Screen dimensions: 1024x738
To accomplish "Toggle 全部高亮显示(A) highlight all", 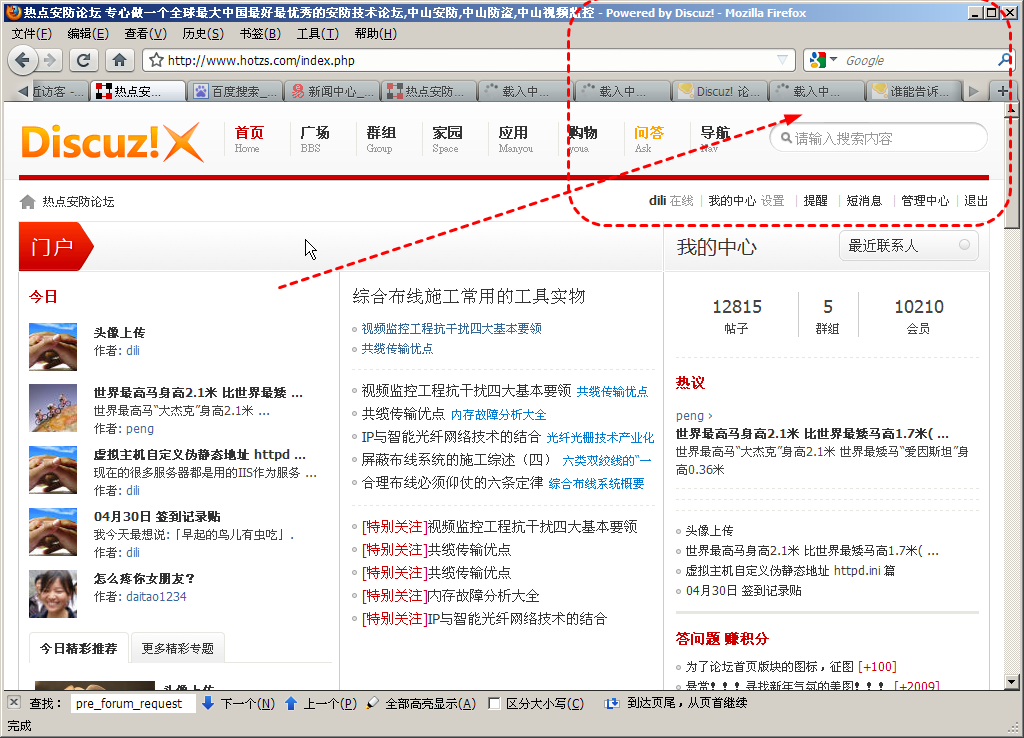I will point(421,703).
